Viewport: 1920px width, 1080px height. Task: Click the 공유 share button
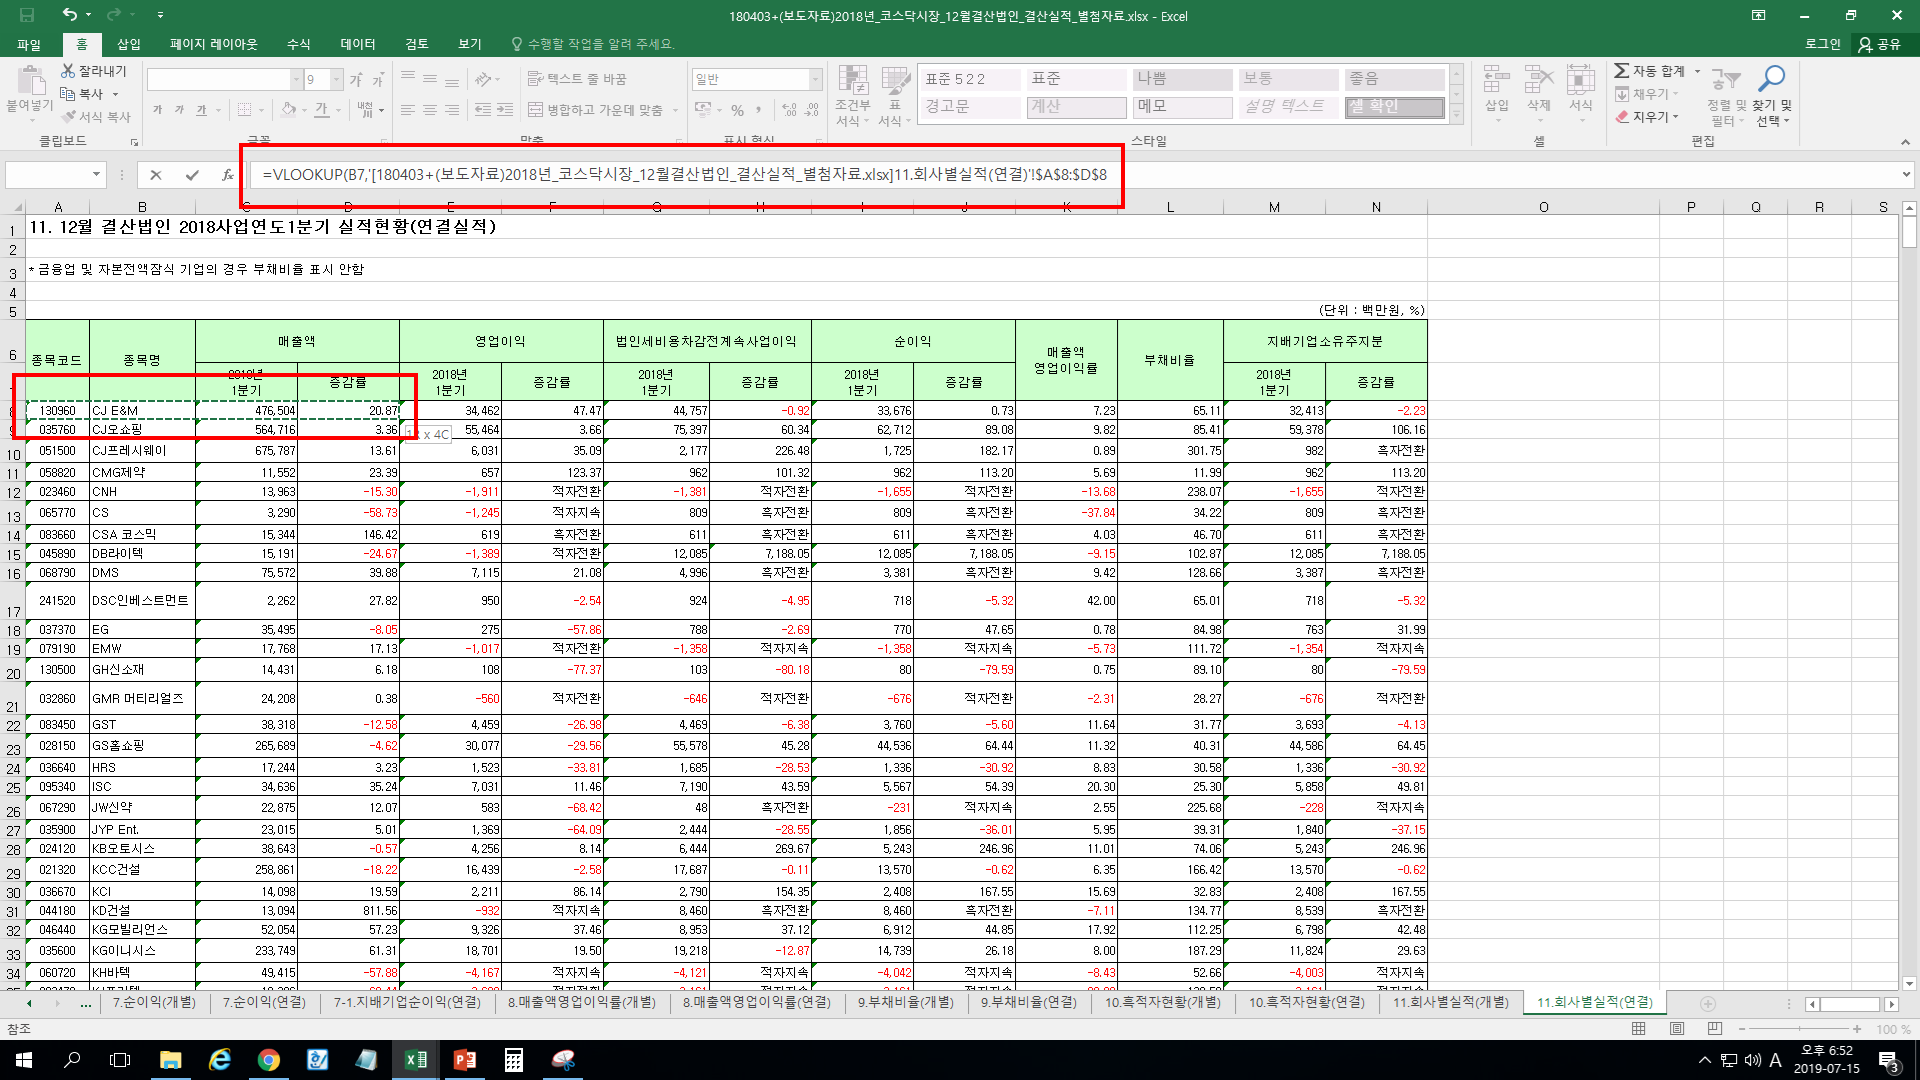(1880, 44)
